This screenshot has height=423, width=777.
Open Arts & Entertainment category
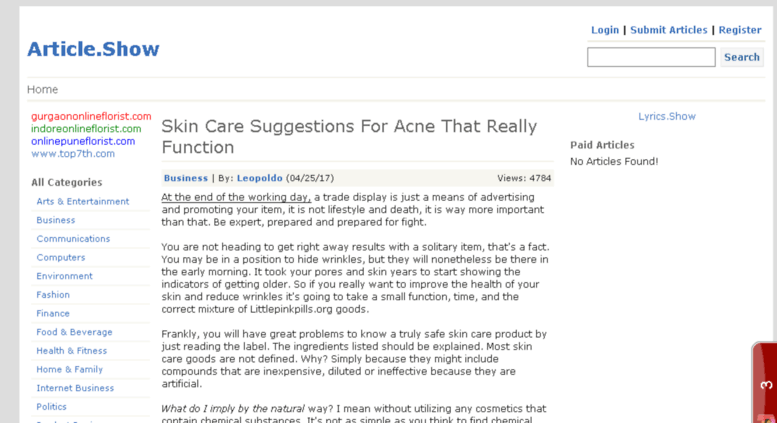click(83, 201)
